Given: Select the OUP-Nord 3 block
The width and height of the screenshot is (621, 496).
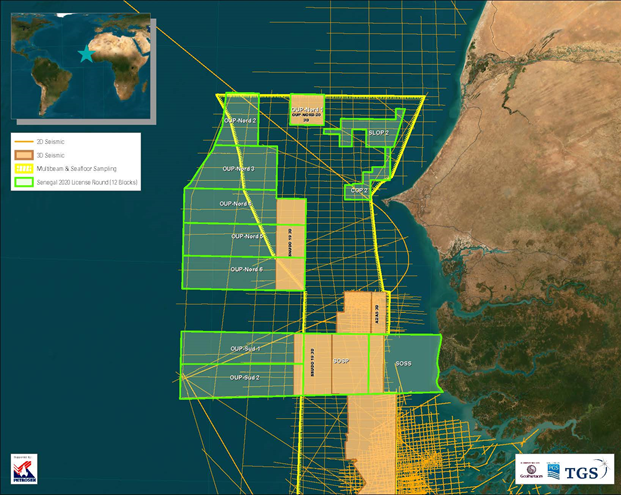Looking at the screenshot, I should (239, 169).
